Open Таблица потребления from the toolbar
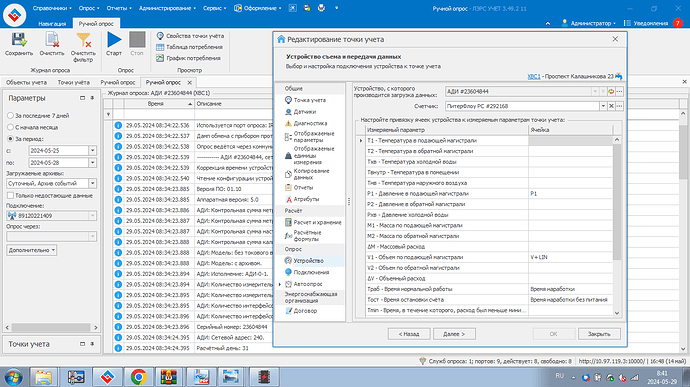Viewport: 690px width, 387px height. point(189,47)
